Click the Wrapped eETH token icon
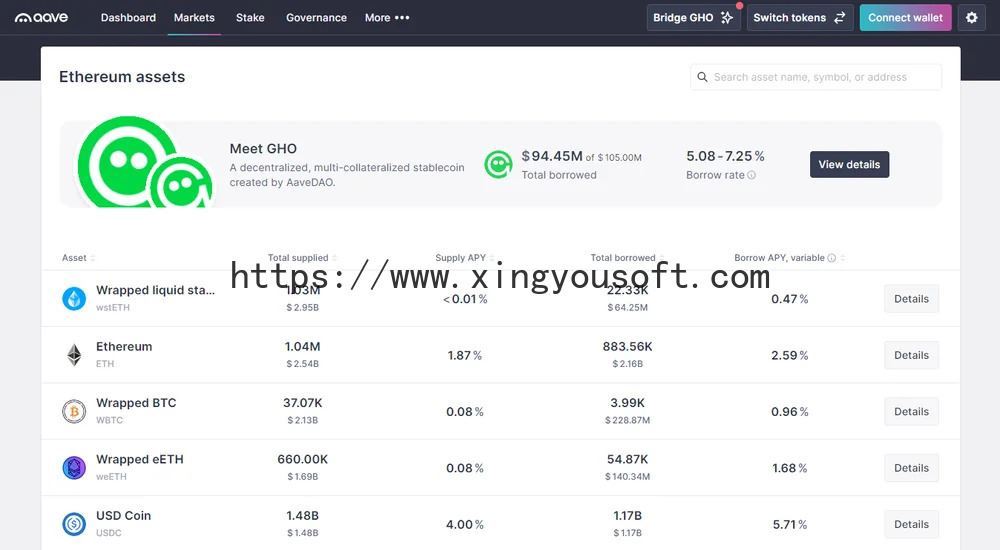Screen dimensions: 1000x550 (74, 468)
